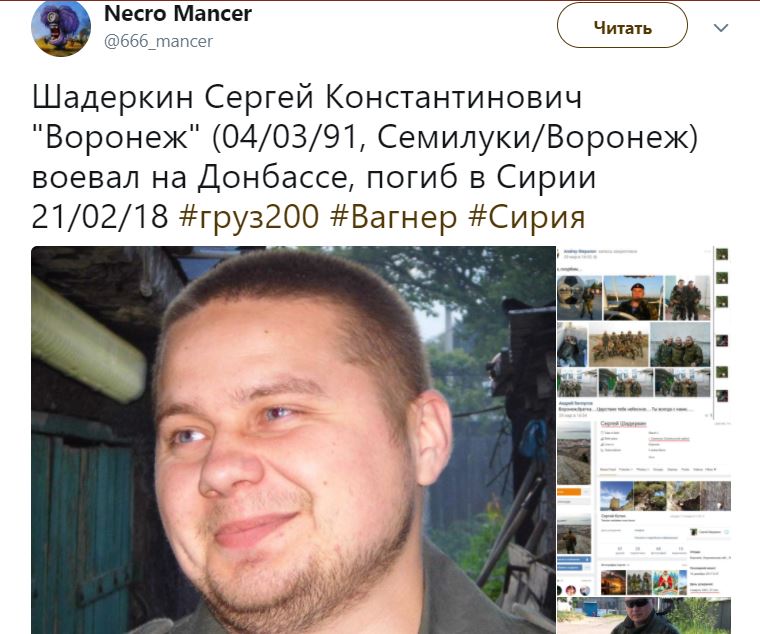Open the #Вагнер hashtag
The width and height of the screenshot is (760, 634).
[x=394, y=217]
